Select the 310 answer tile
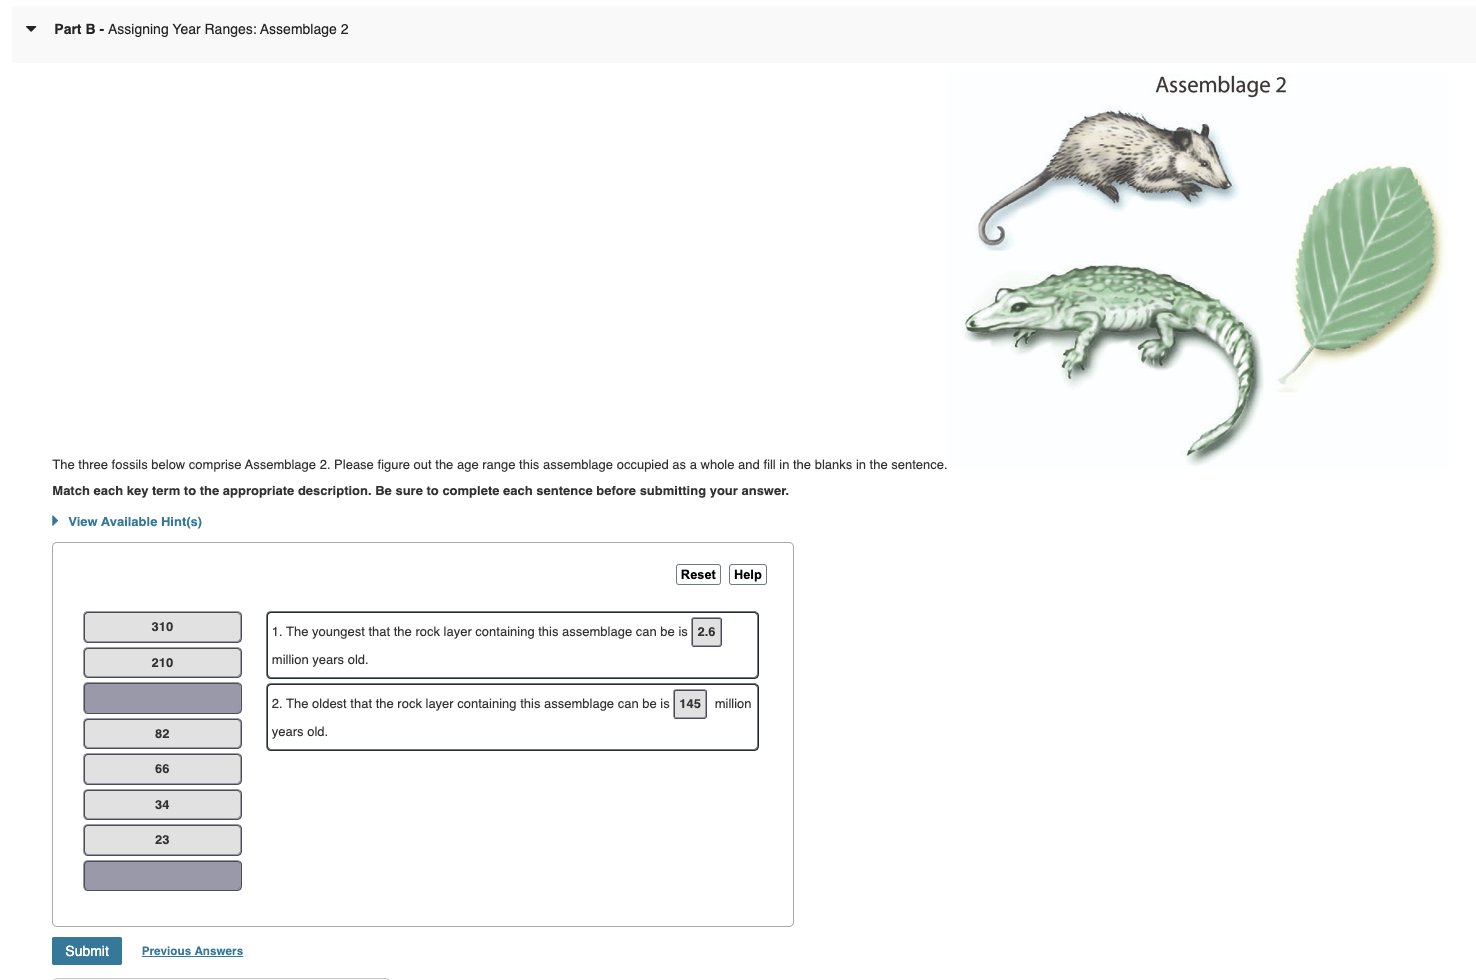The width and height of the screenshot is (1476, 980). tap(161, 627)
